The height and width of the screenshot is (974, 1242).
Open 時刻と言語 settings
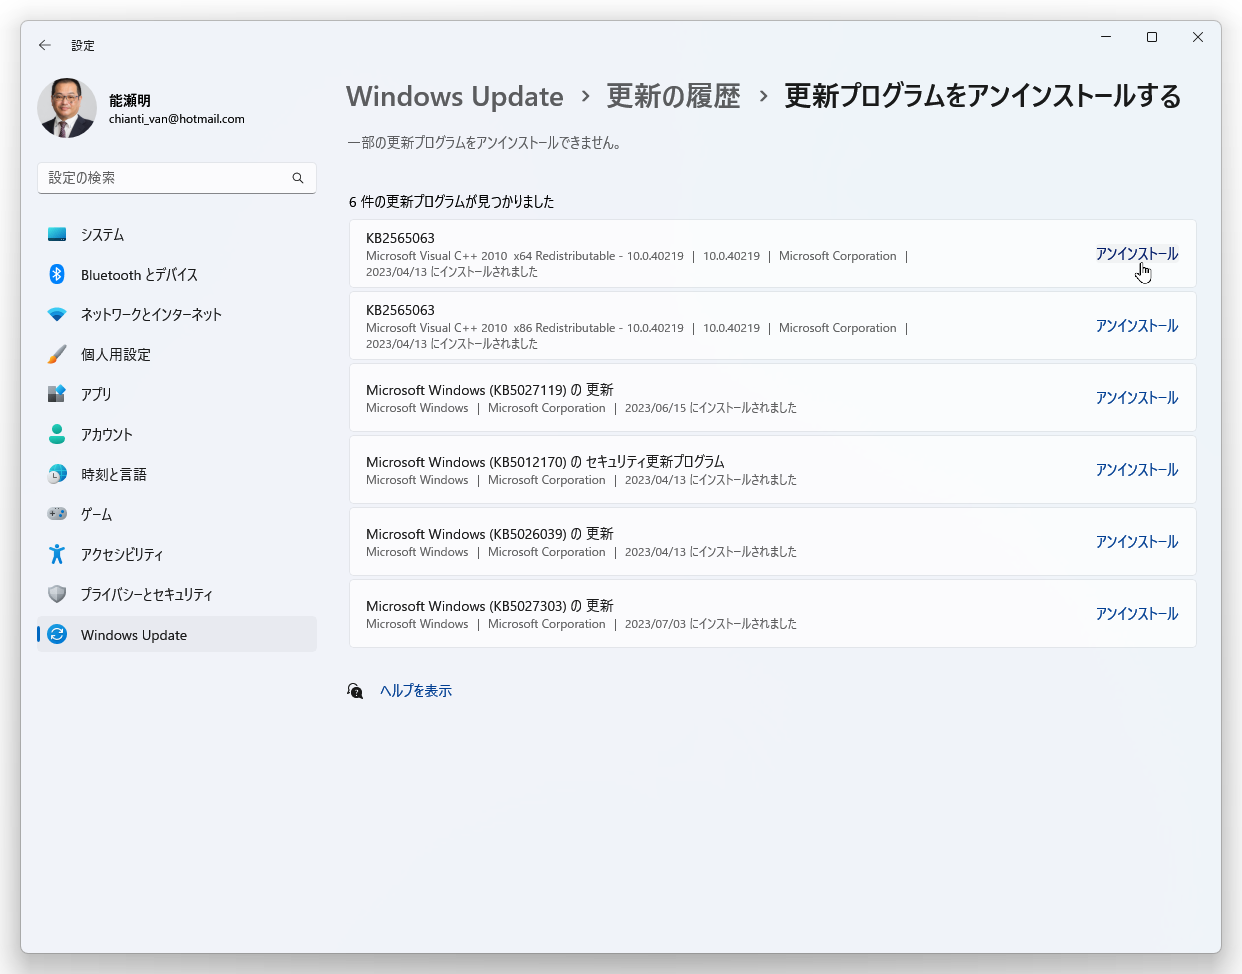[177, 474]
